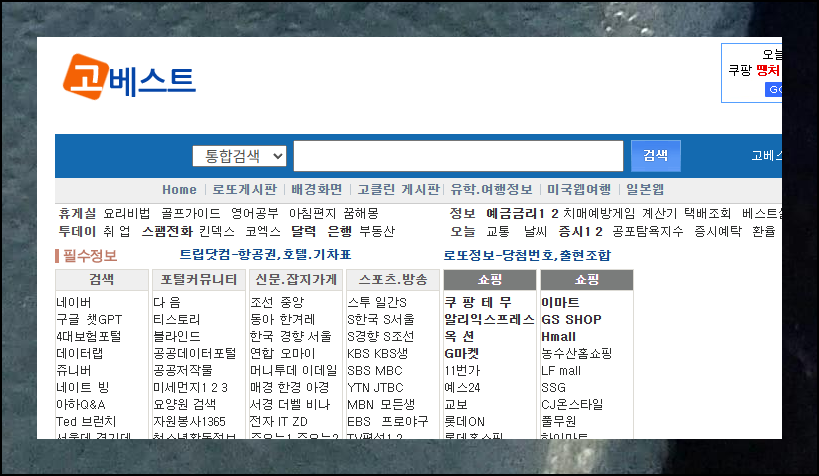The height and width of the screenshot is (476, 819).
Task: Open 미국웹여행 menu item
Action: 579,190
